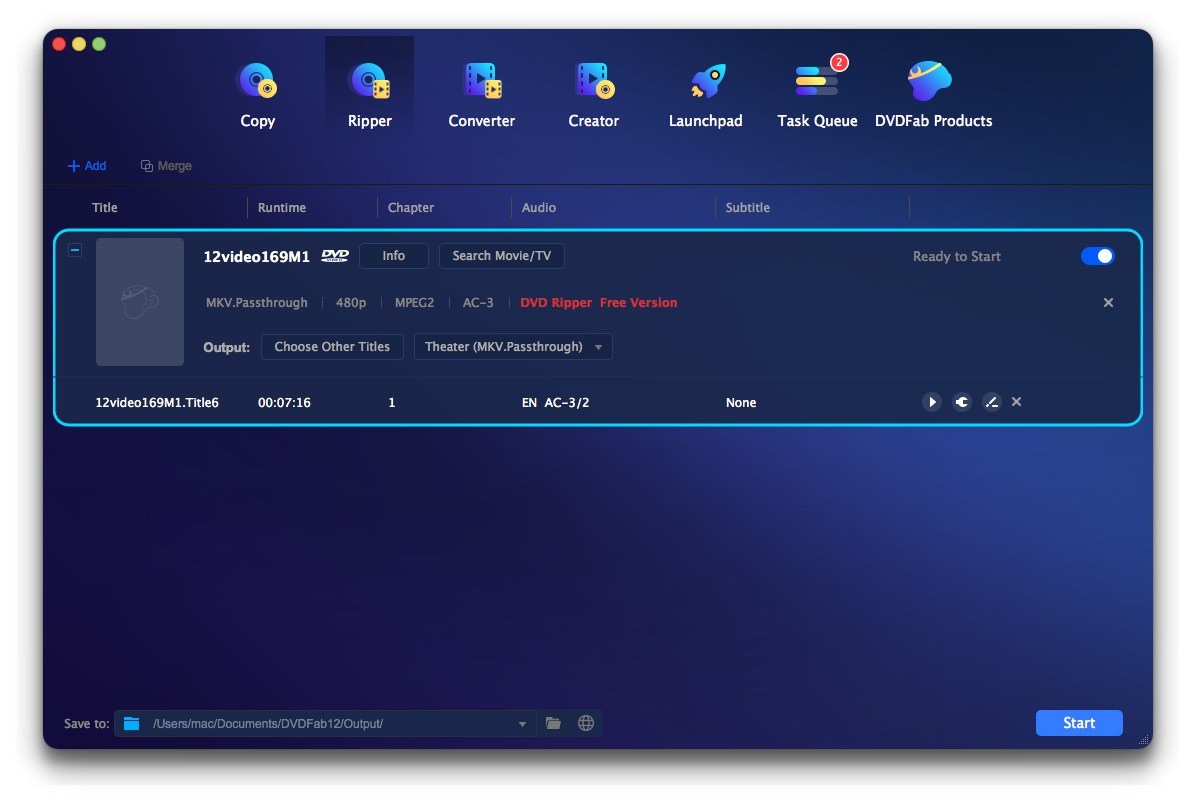1196x806 pixels.
Task: Click the globe icon next to the save path
Action: (586, 723)
